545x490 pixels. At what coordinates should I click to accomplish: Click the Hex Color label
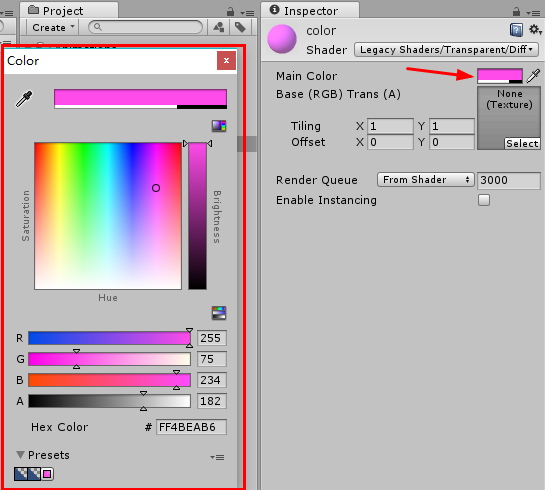click(x=59, y=427)
